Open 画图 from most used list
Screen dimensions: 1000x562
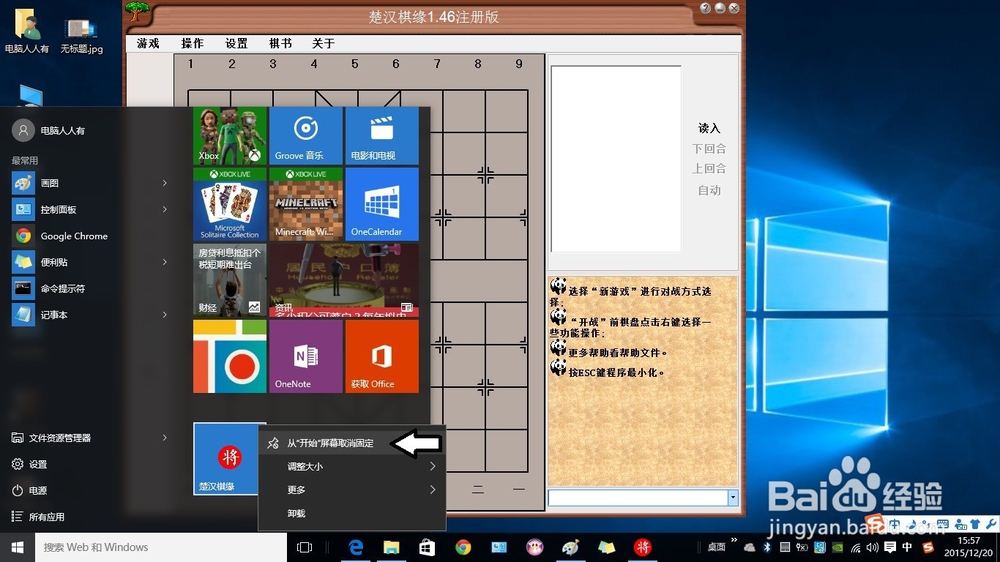click(50, 183)
